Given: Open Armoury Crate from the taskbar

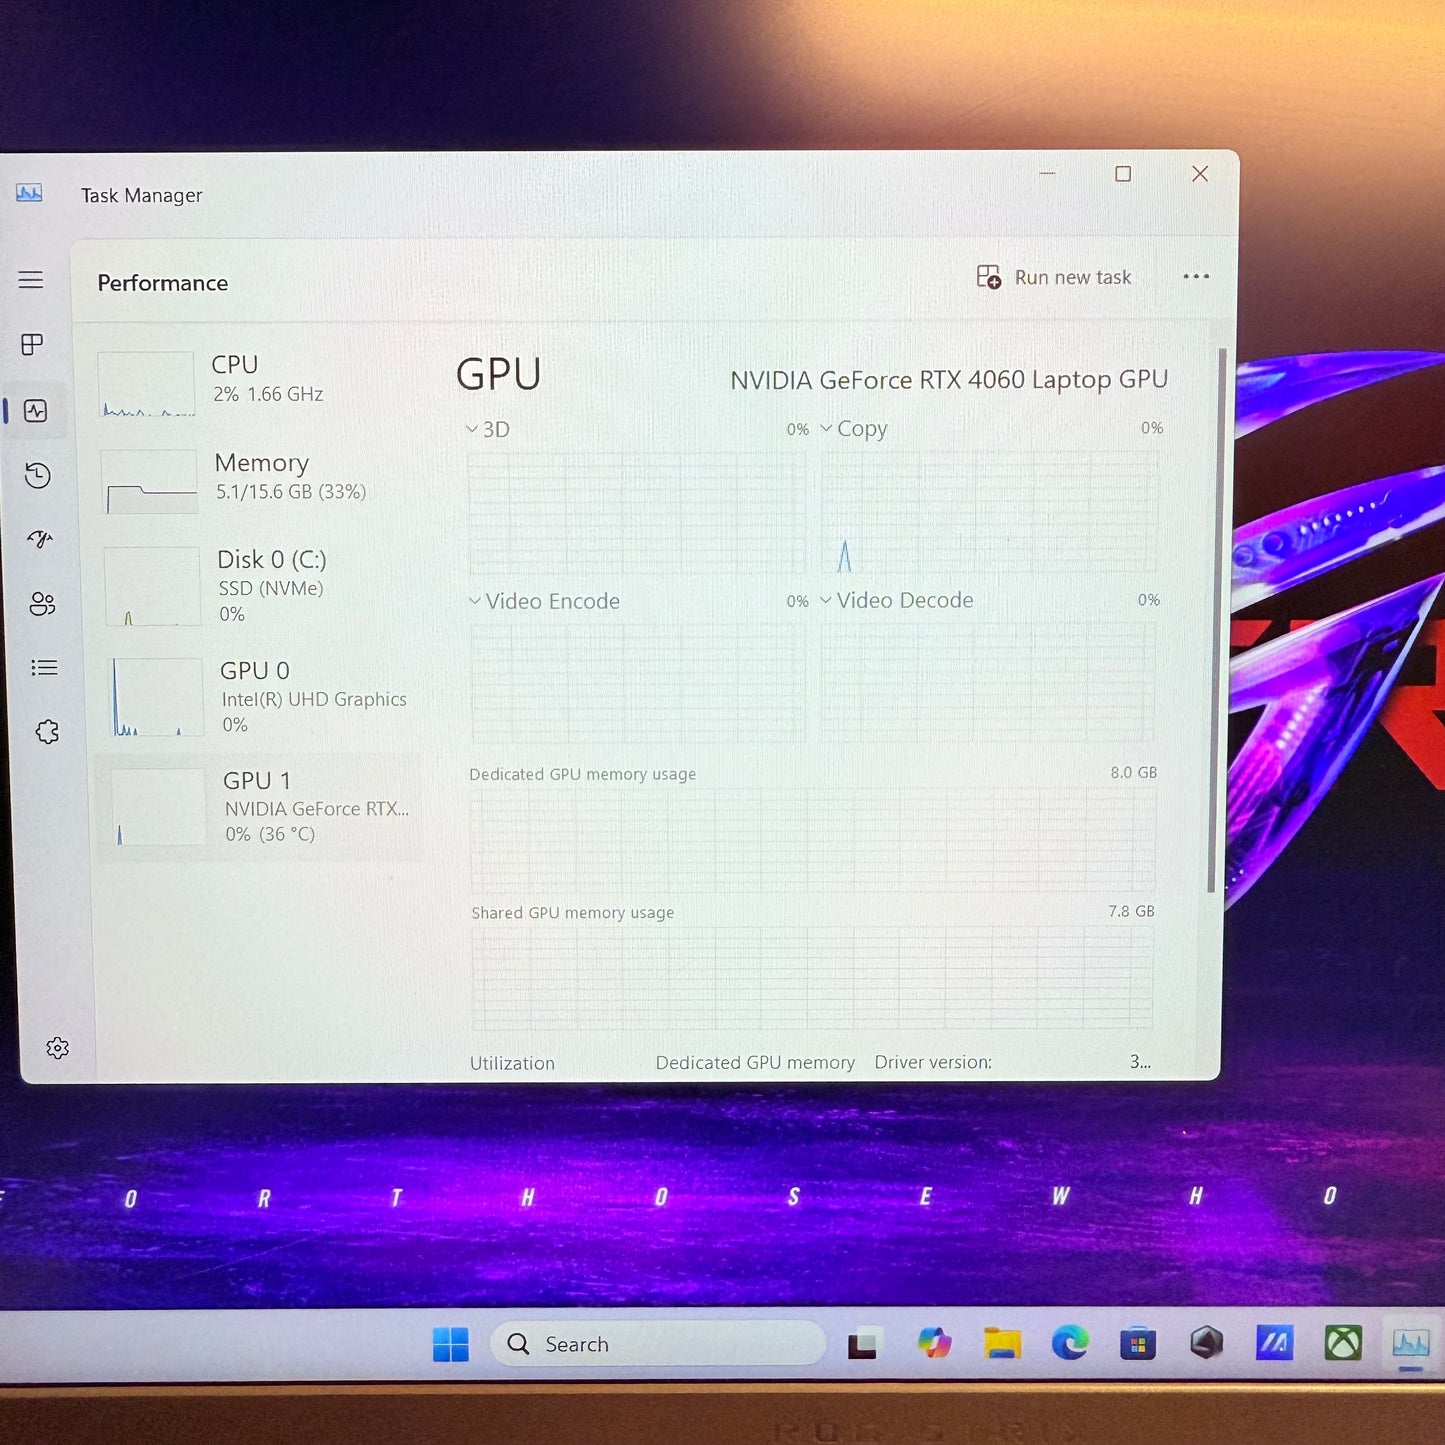Looking at the screenshot, I should 1206,1342.
